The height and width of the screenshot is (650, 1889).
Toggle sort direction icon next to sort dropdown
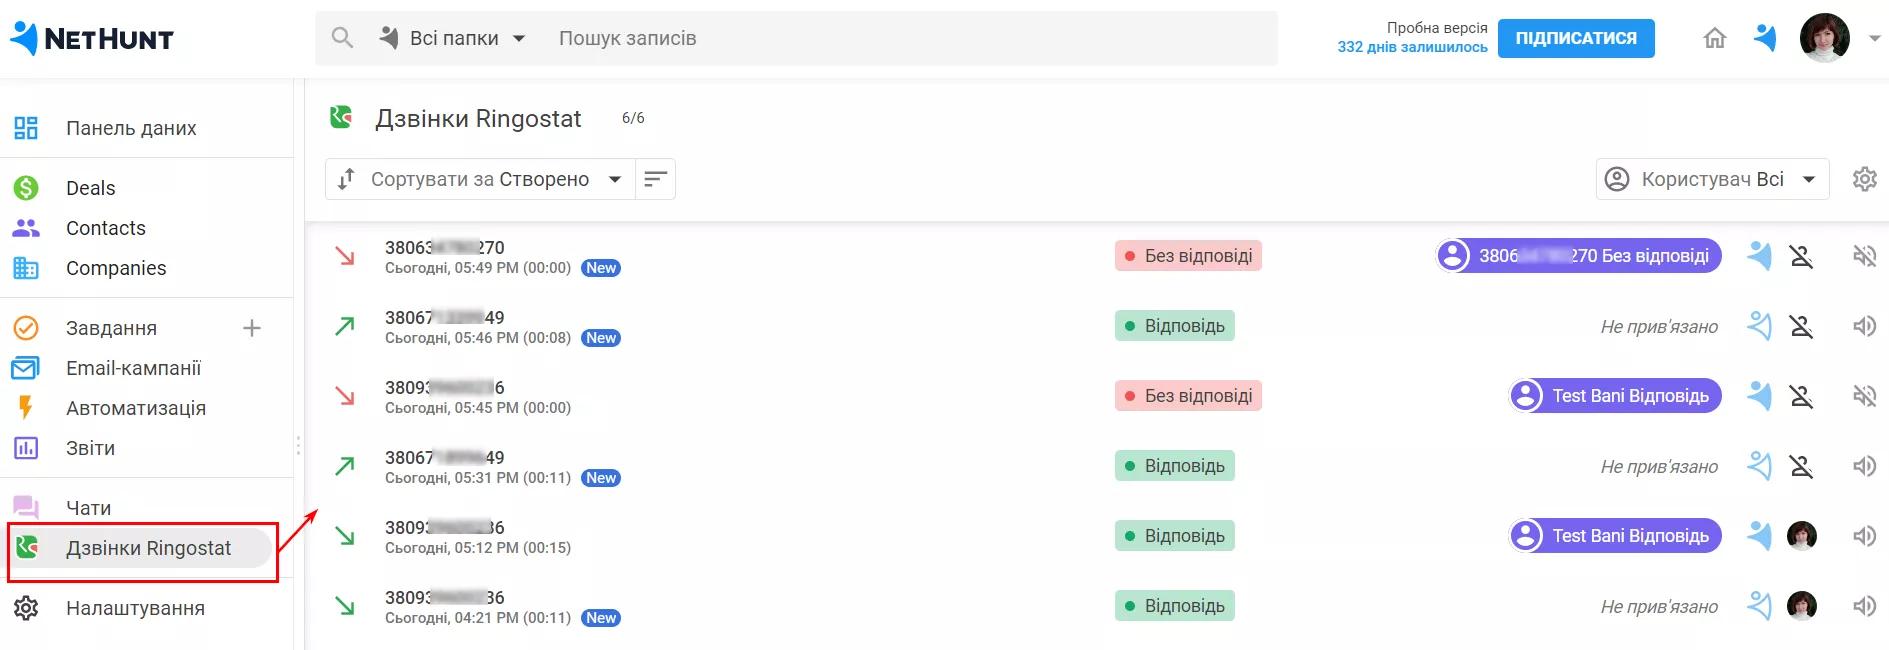[655, 179]
